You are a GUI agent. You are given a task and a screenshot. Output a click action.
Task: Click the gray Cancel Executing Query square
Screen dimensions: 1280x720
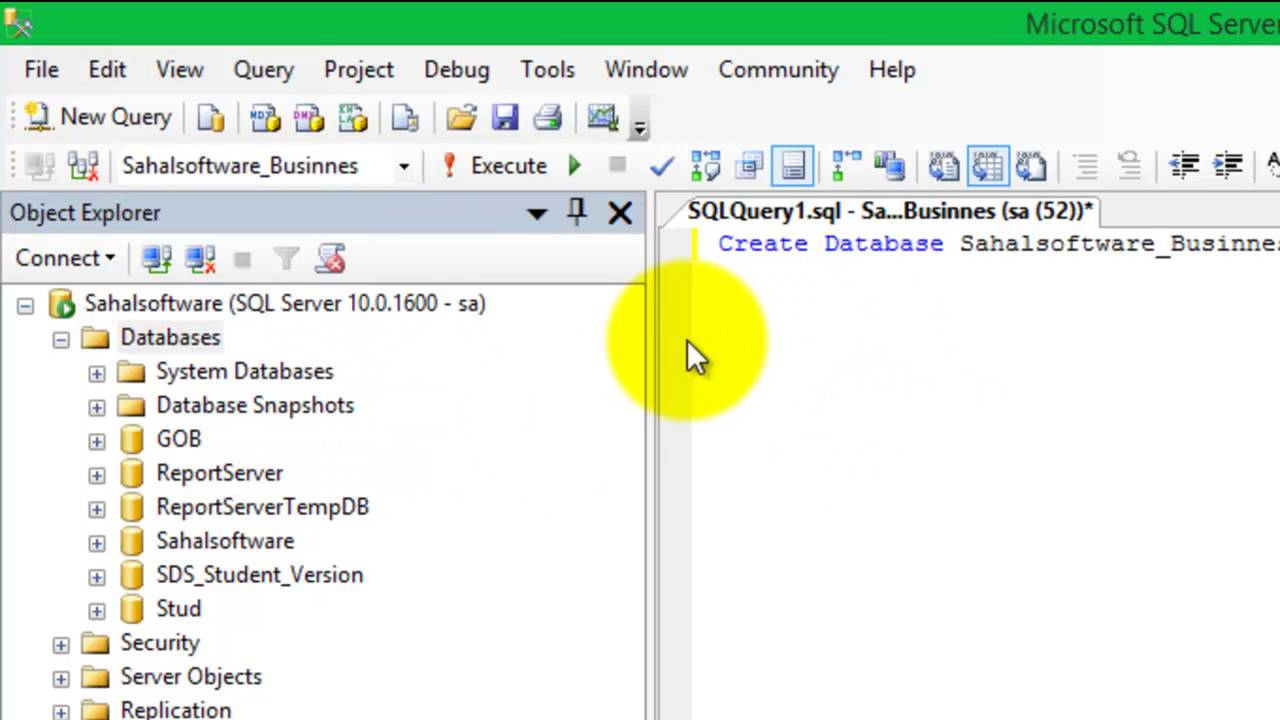coord(617,165)
